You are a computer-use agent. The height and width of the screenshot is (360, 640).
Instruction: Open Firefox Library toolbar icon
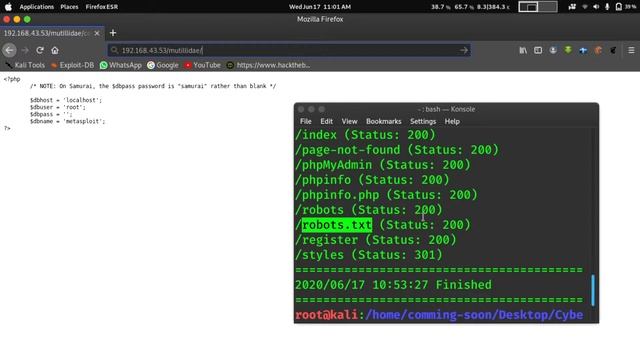(x=523, y=50)
